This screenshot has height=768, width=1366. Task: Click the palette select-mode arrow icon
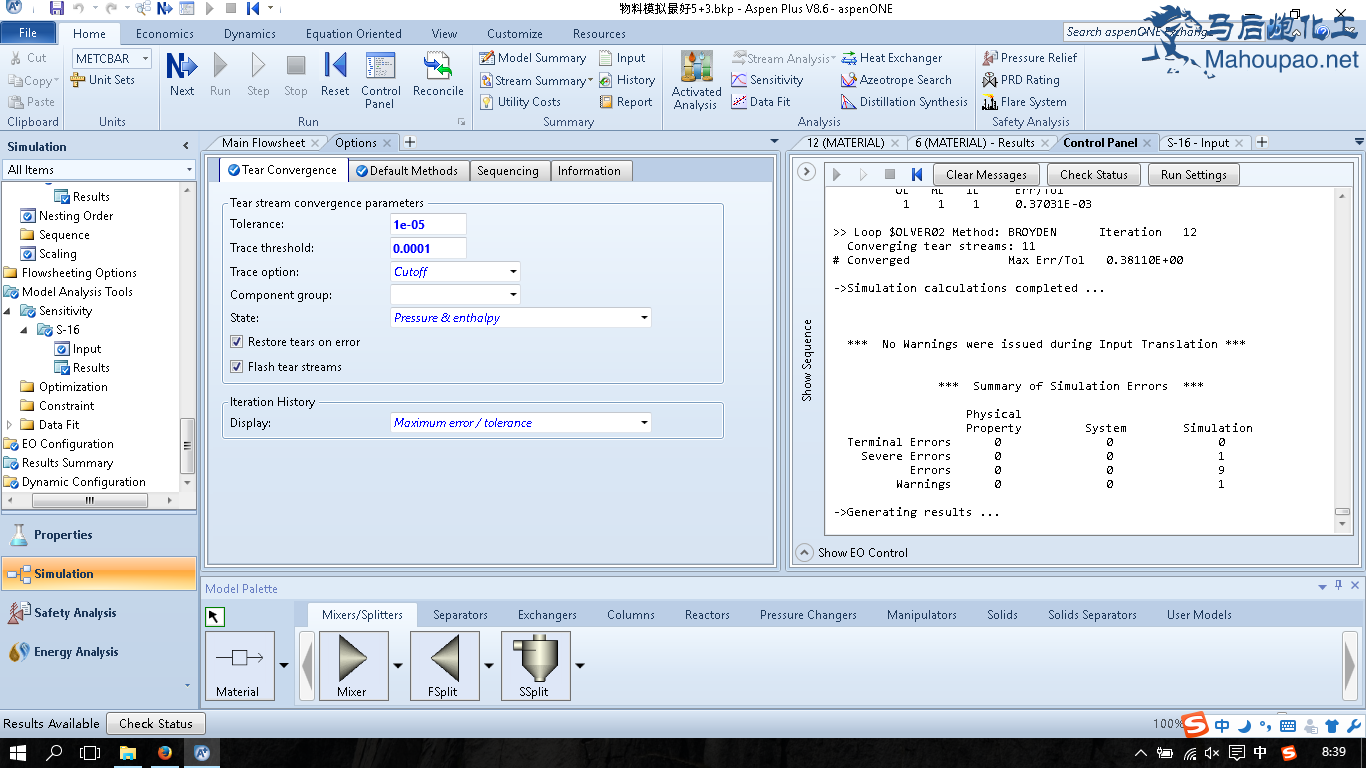tap(215, 617)
